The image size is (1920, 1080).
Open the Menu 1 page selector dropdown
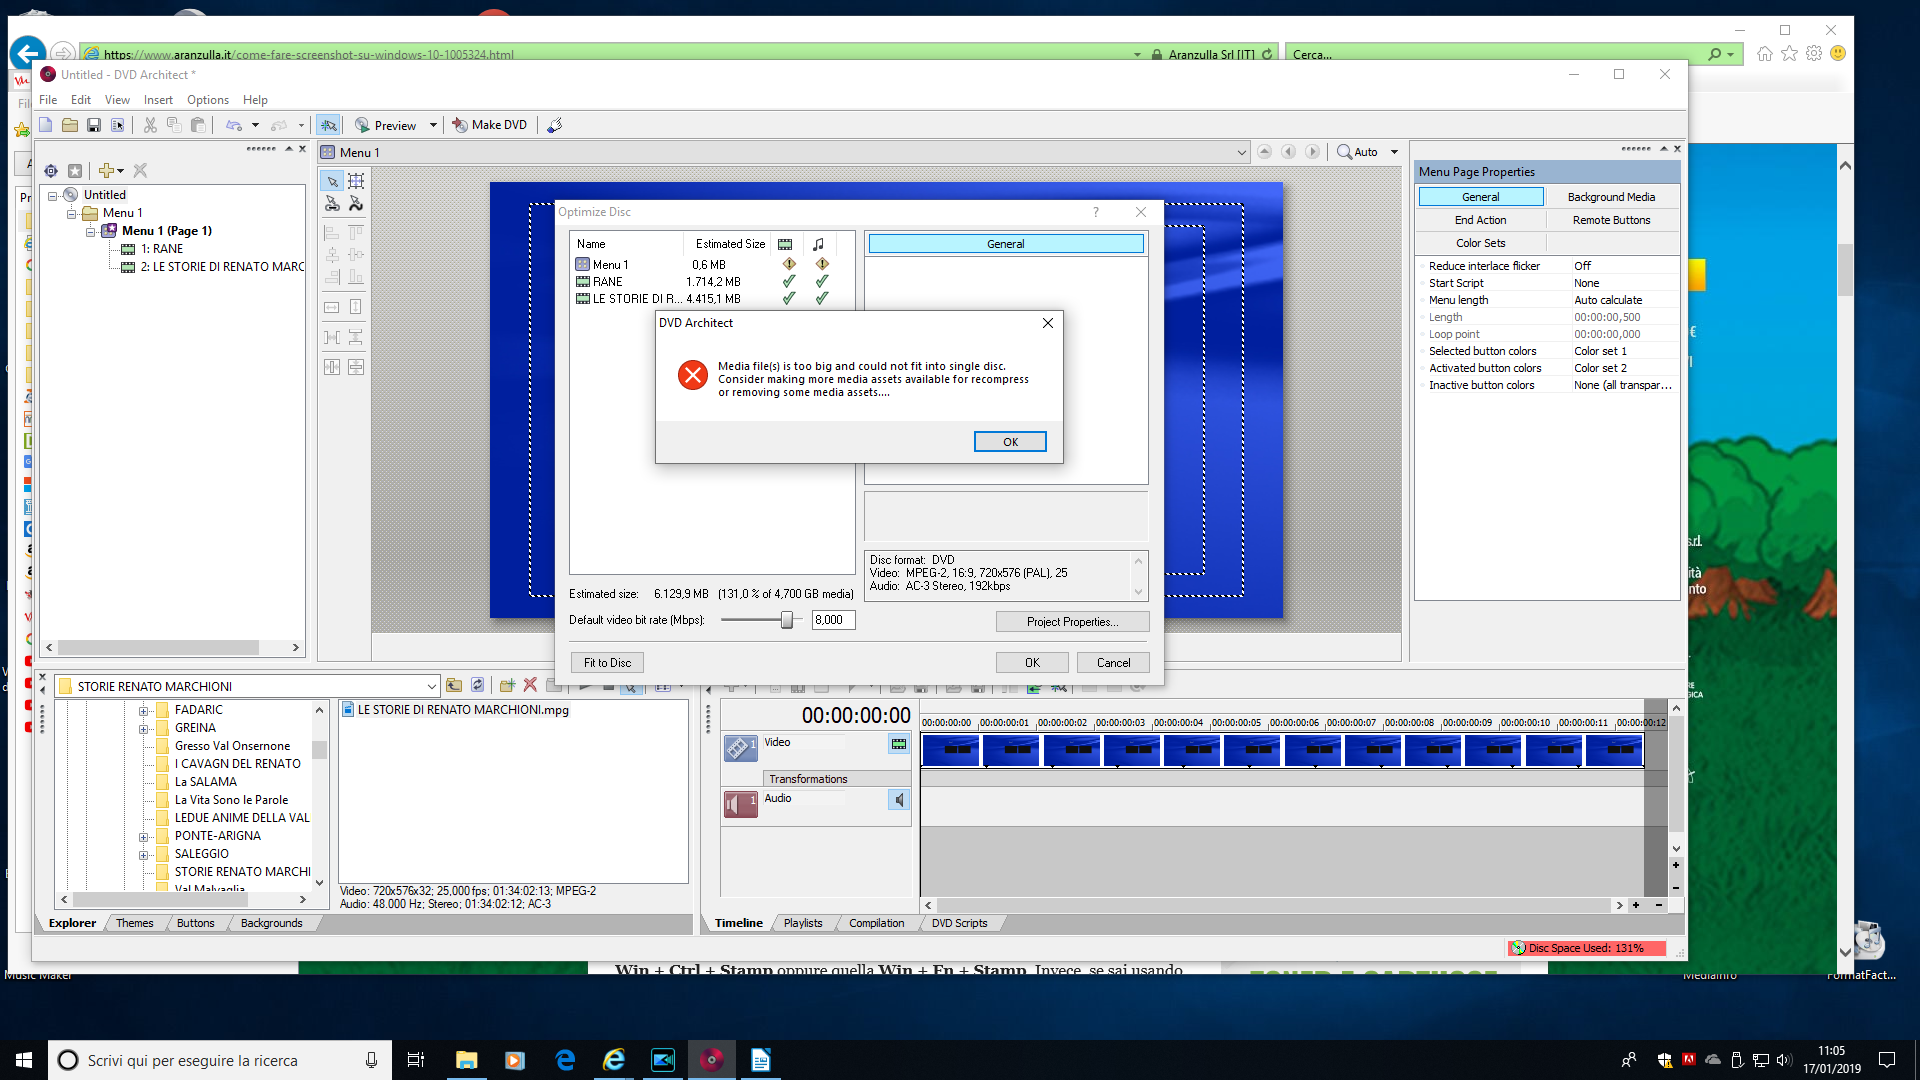pyautogui.click(x=1241, y=153)
